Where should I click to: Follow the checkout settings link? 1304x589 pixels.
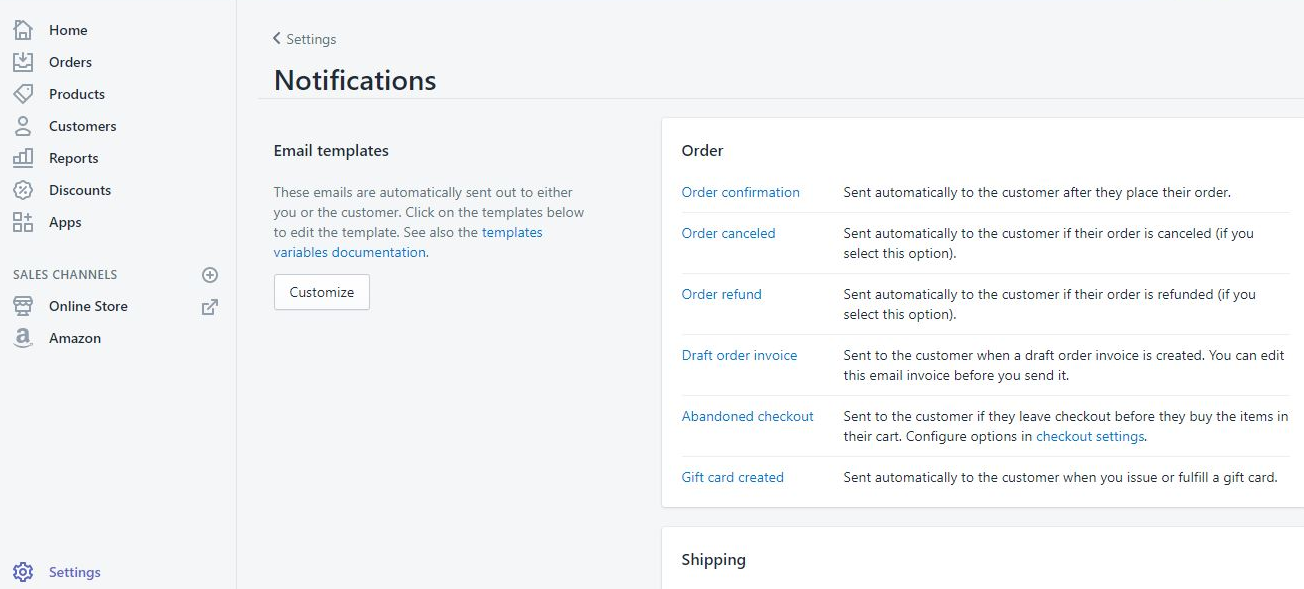pyautogui.click(x=1090, y=436)
